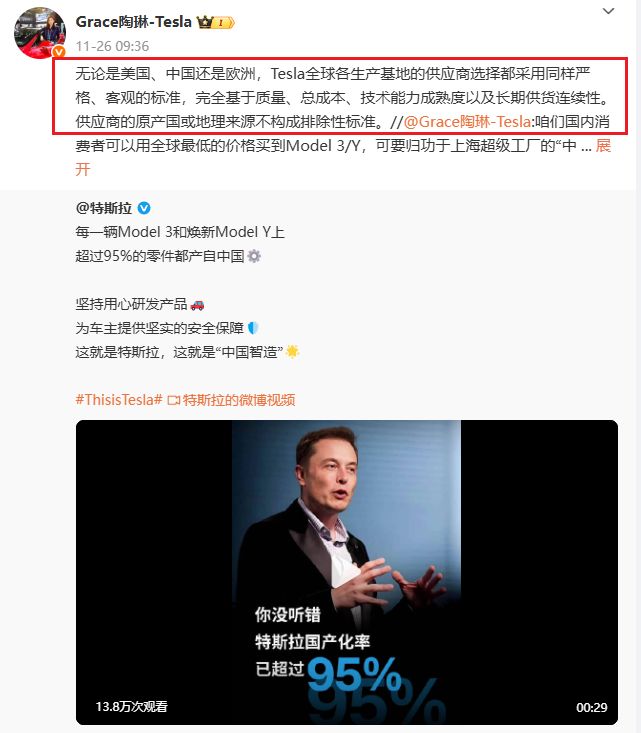Click the video camera icon before 特斯拉的微博视频

[x=173, y=401]
